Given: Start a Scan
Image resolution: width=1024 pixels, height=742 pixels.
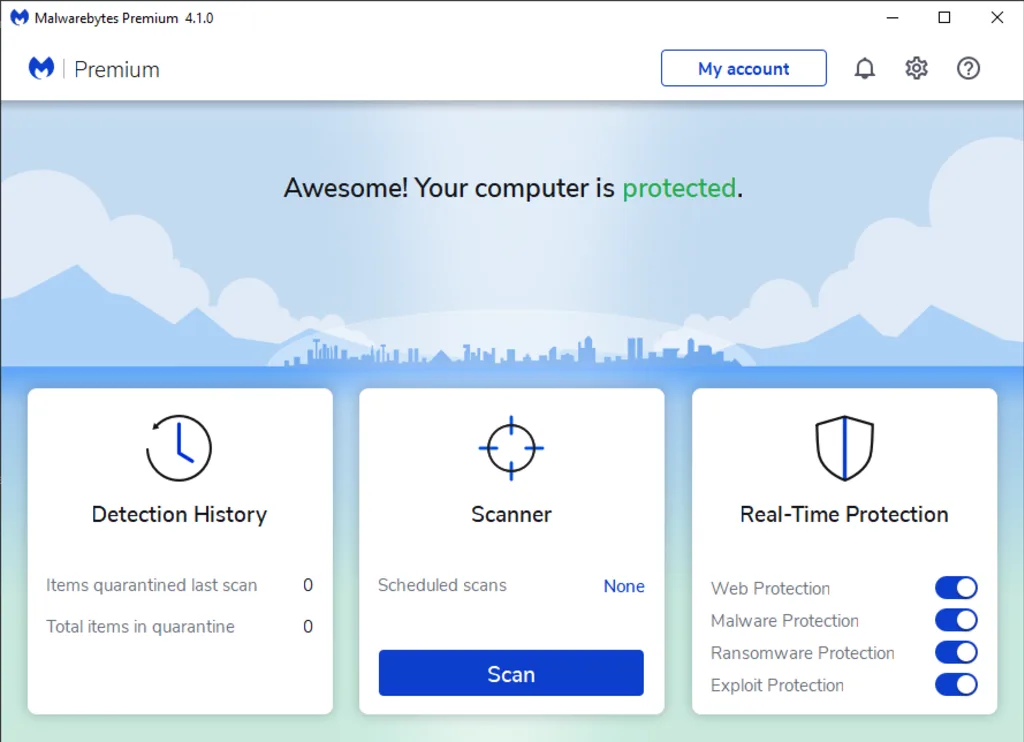Looking at the screenshot, I should click(511, 673).
